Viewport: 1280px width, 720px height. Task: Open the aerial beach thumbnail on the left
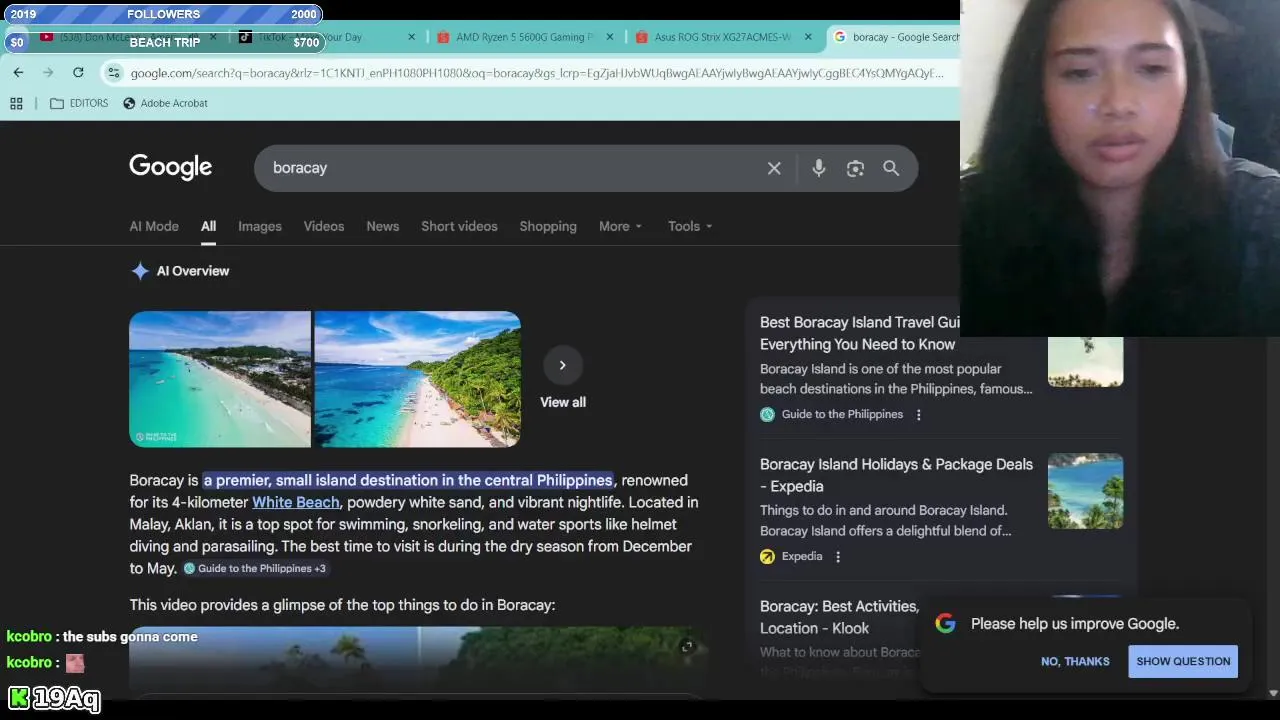220,379
